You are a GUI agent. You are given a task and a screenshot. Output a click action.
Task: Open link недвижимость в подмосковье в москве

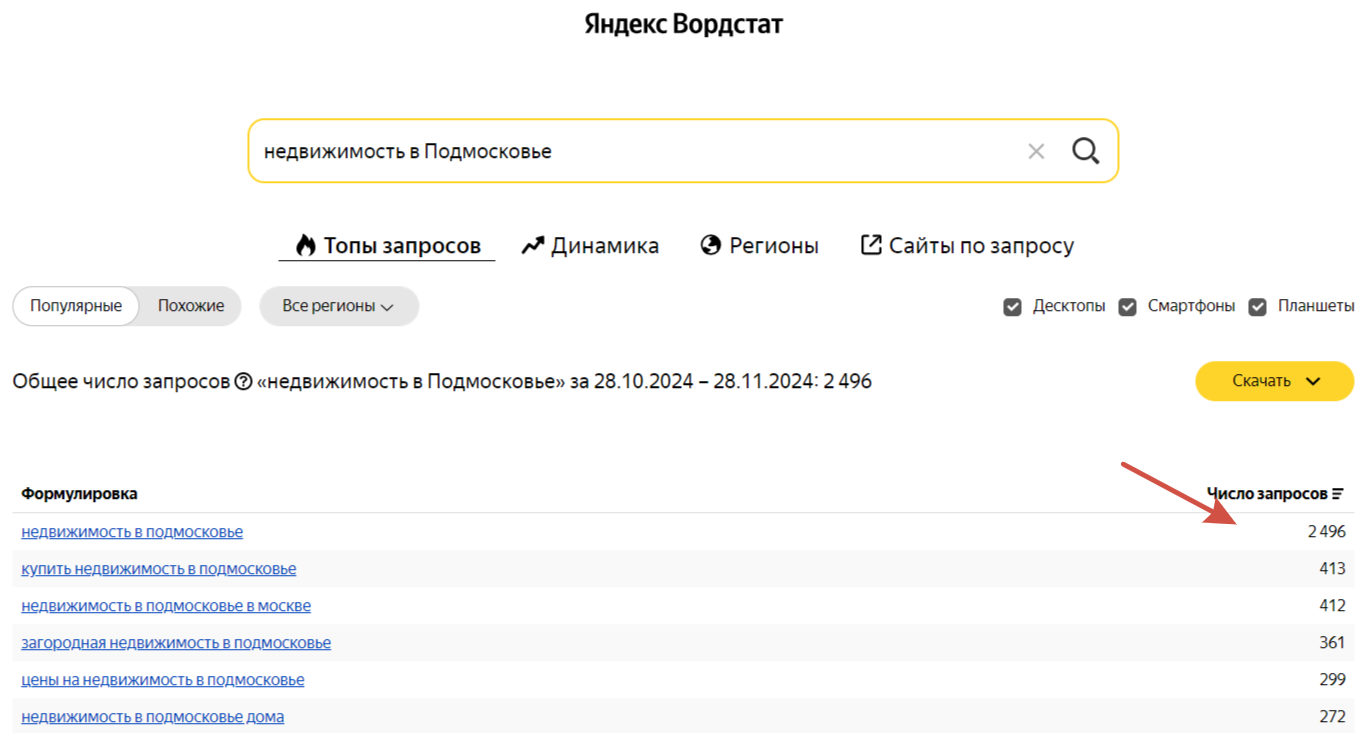166,606
